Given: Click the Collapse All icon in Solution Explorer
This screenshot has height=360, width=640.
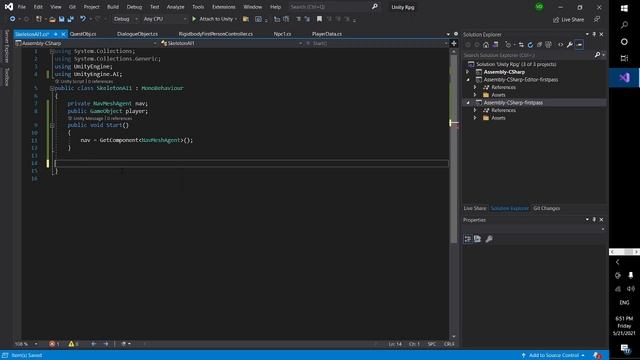Looking at the screenshot, I should click(x=539, y=45).
